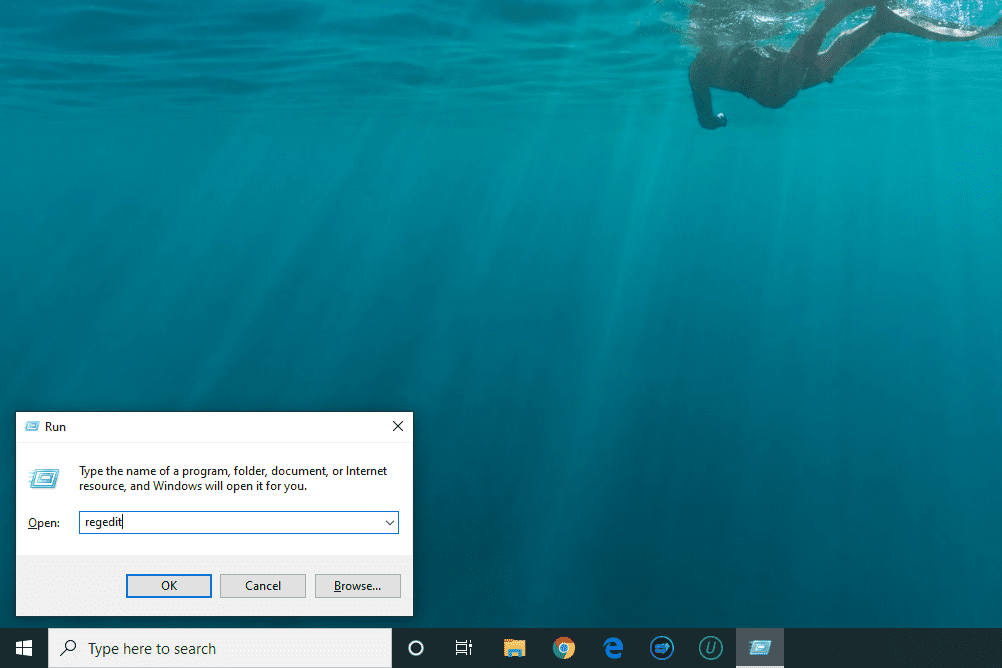Cancel the Run dialog
The height and width of the screenshot is (668, 1002).
[x=262, y=586]
